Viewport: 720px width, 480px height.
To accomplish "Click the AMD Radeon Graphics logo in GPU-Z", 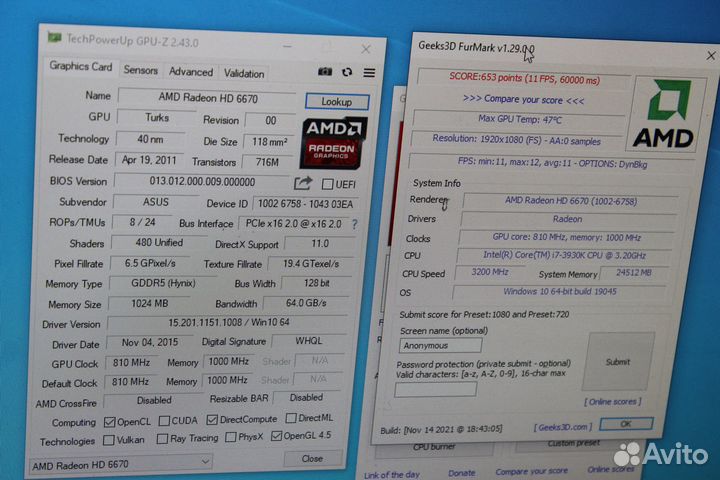I will pyautogui.click(x=333, y=143).
